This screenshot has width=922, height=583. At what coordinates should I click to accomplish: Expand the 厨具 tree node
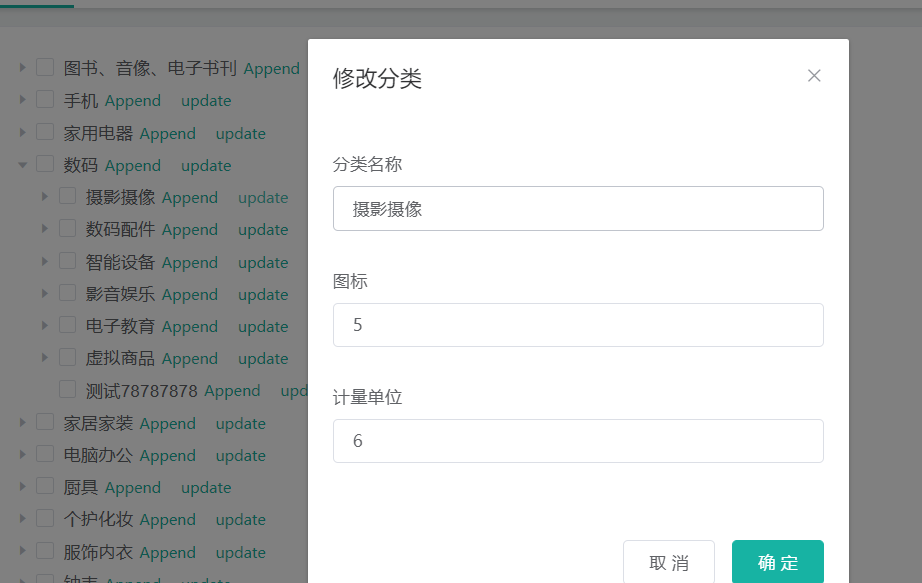pos(22,486)
